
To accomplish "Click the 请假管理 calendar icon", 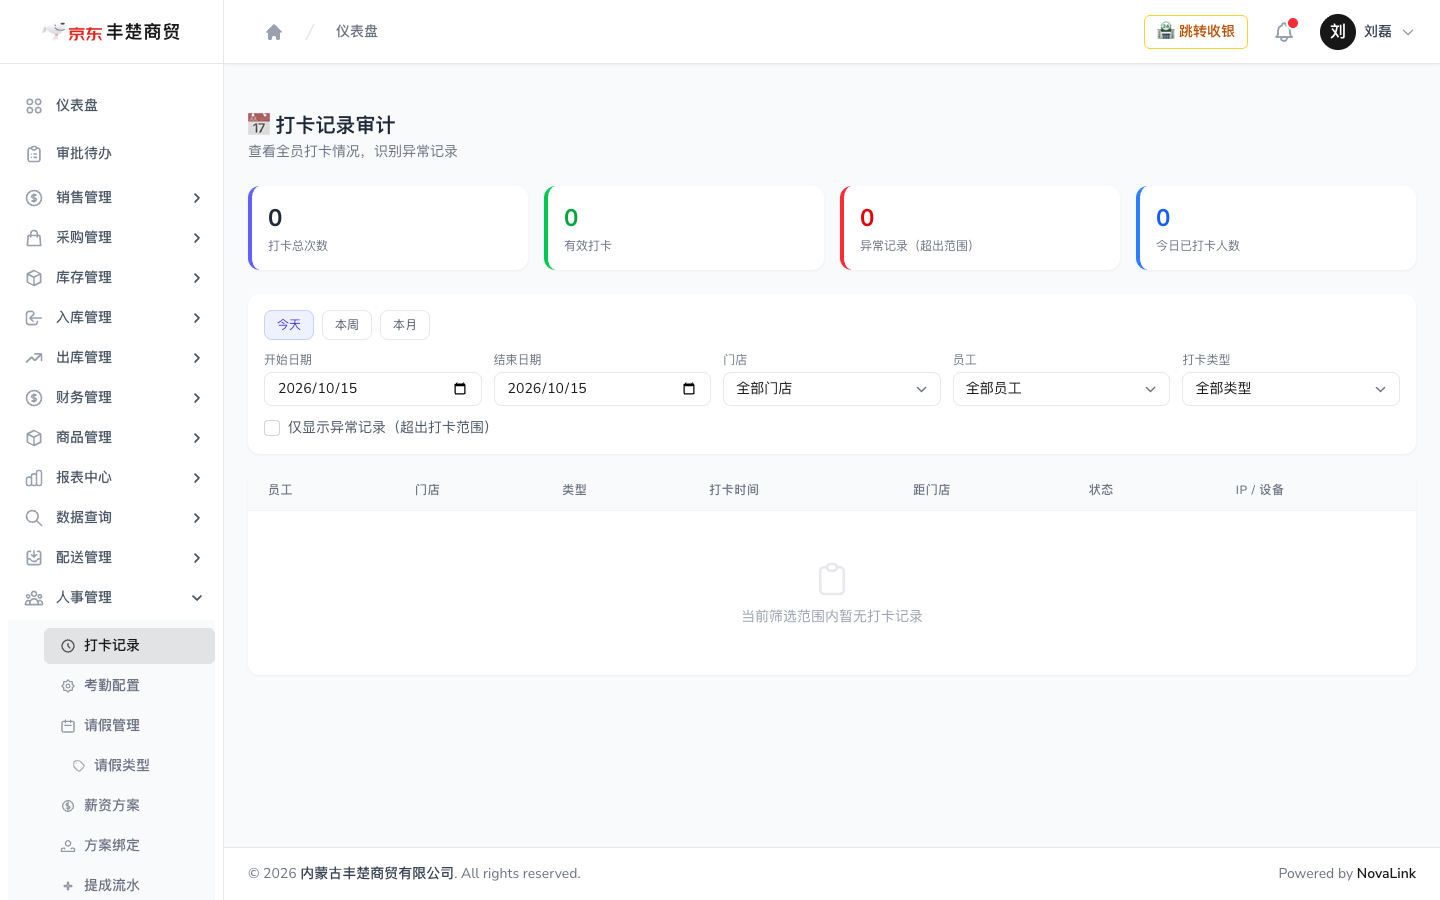I will (68, 726).
